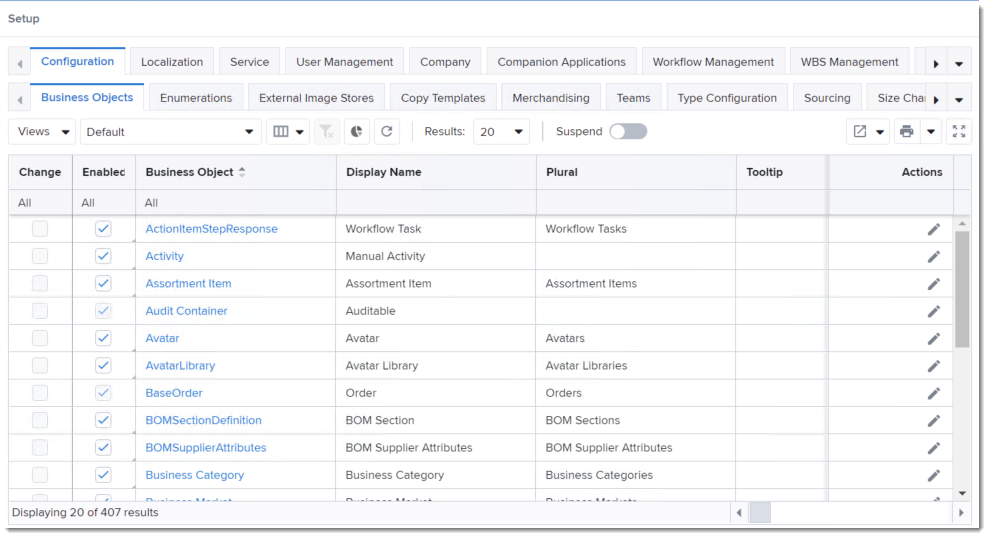989x538 pixels.
Task: Click the clear filters funnel icon
Action: pyautogui.click(x=326, y=132)
